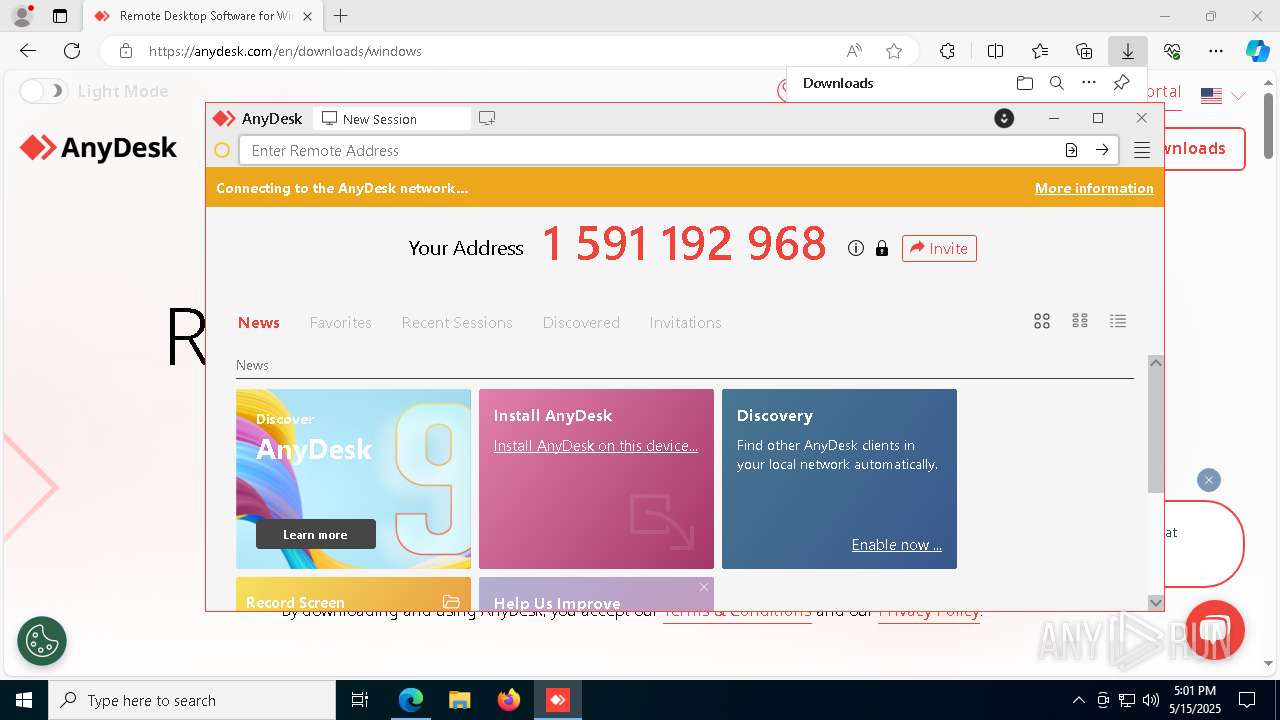Add page to favorites star
Image resolution: width=1280 pixels, height=720 pixels.
click(x=894, y=51)
